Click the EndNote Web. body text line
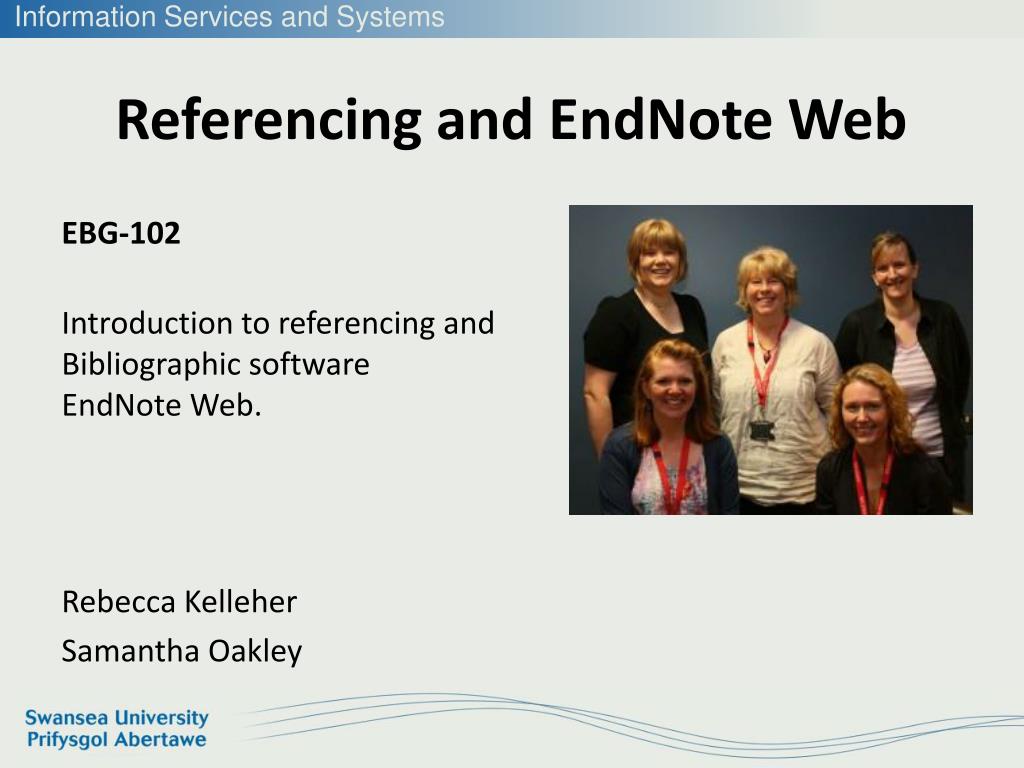The width and height of the screenshot is (1024, 768). point(161,405)
